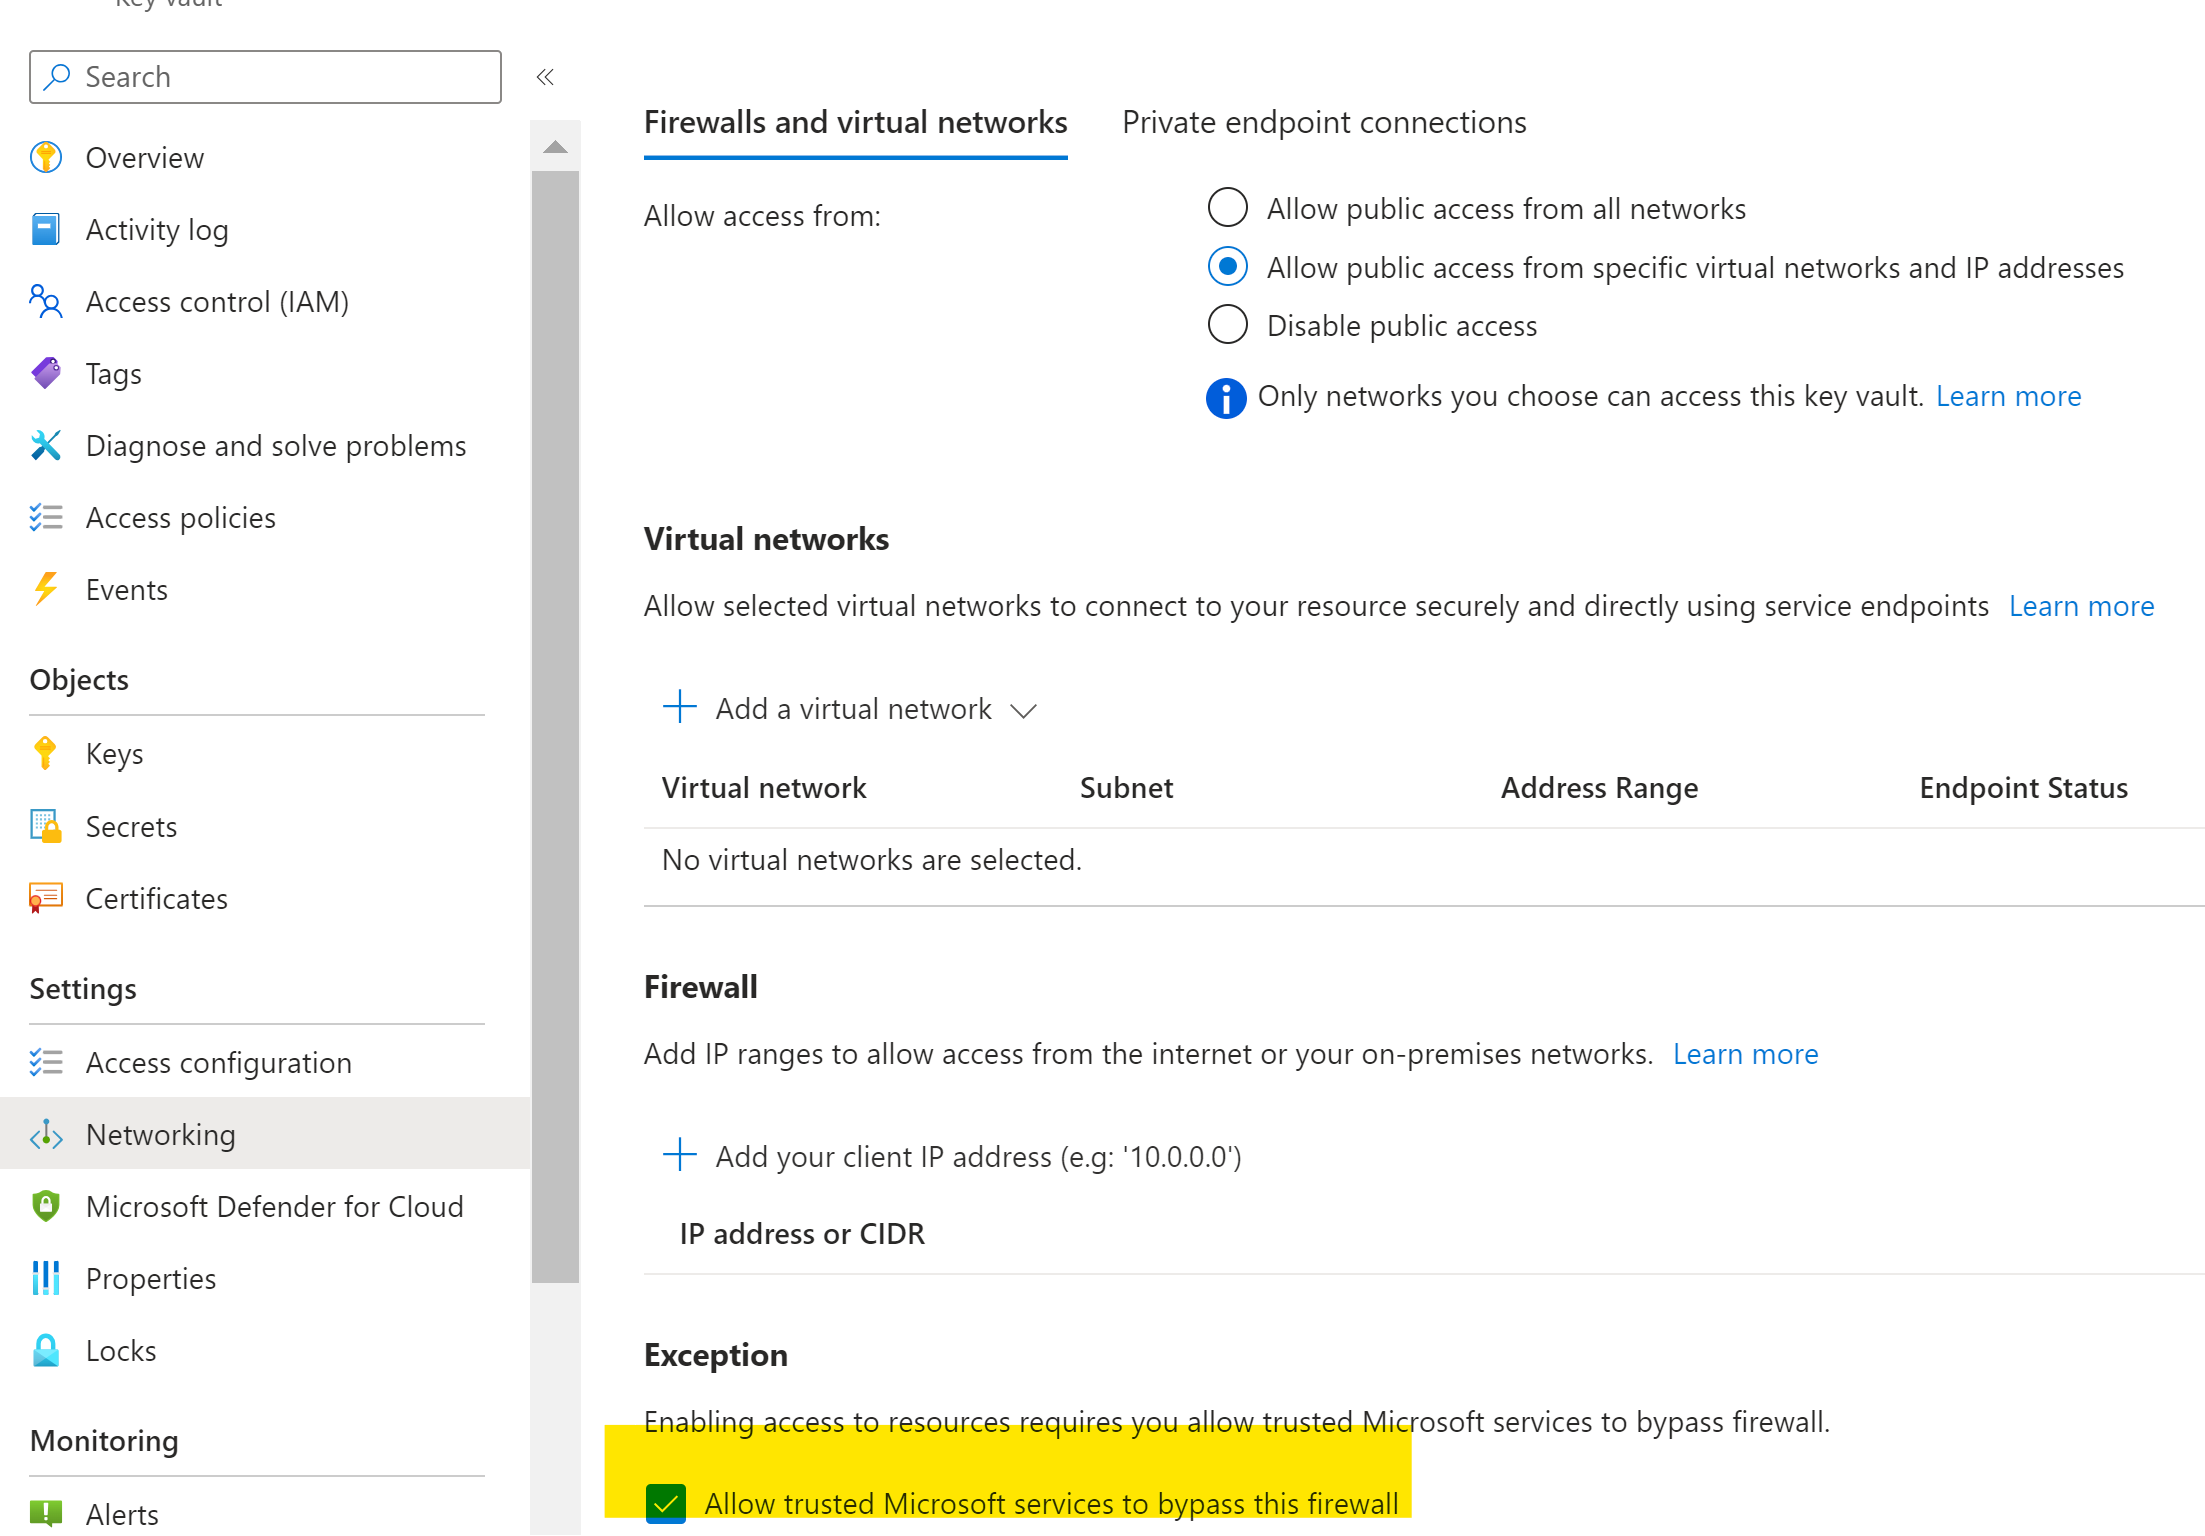
Task: Select the Disable public access radio button
Action: tap(1227, 324)
